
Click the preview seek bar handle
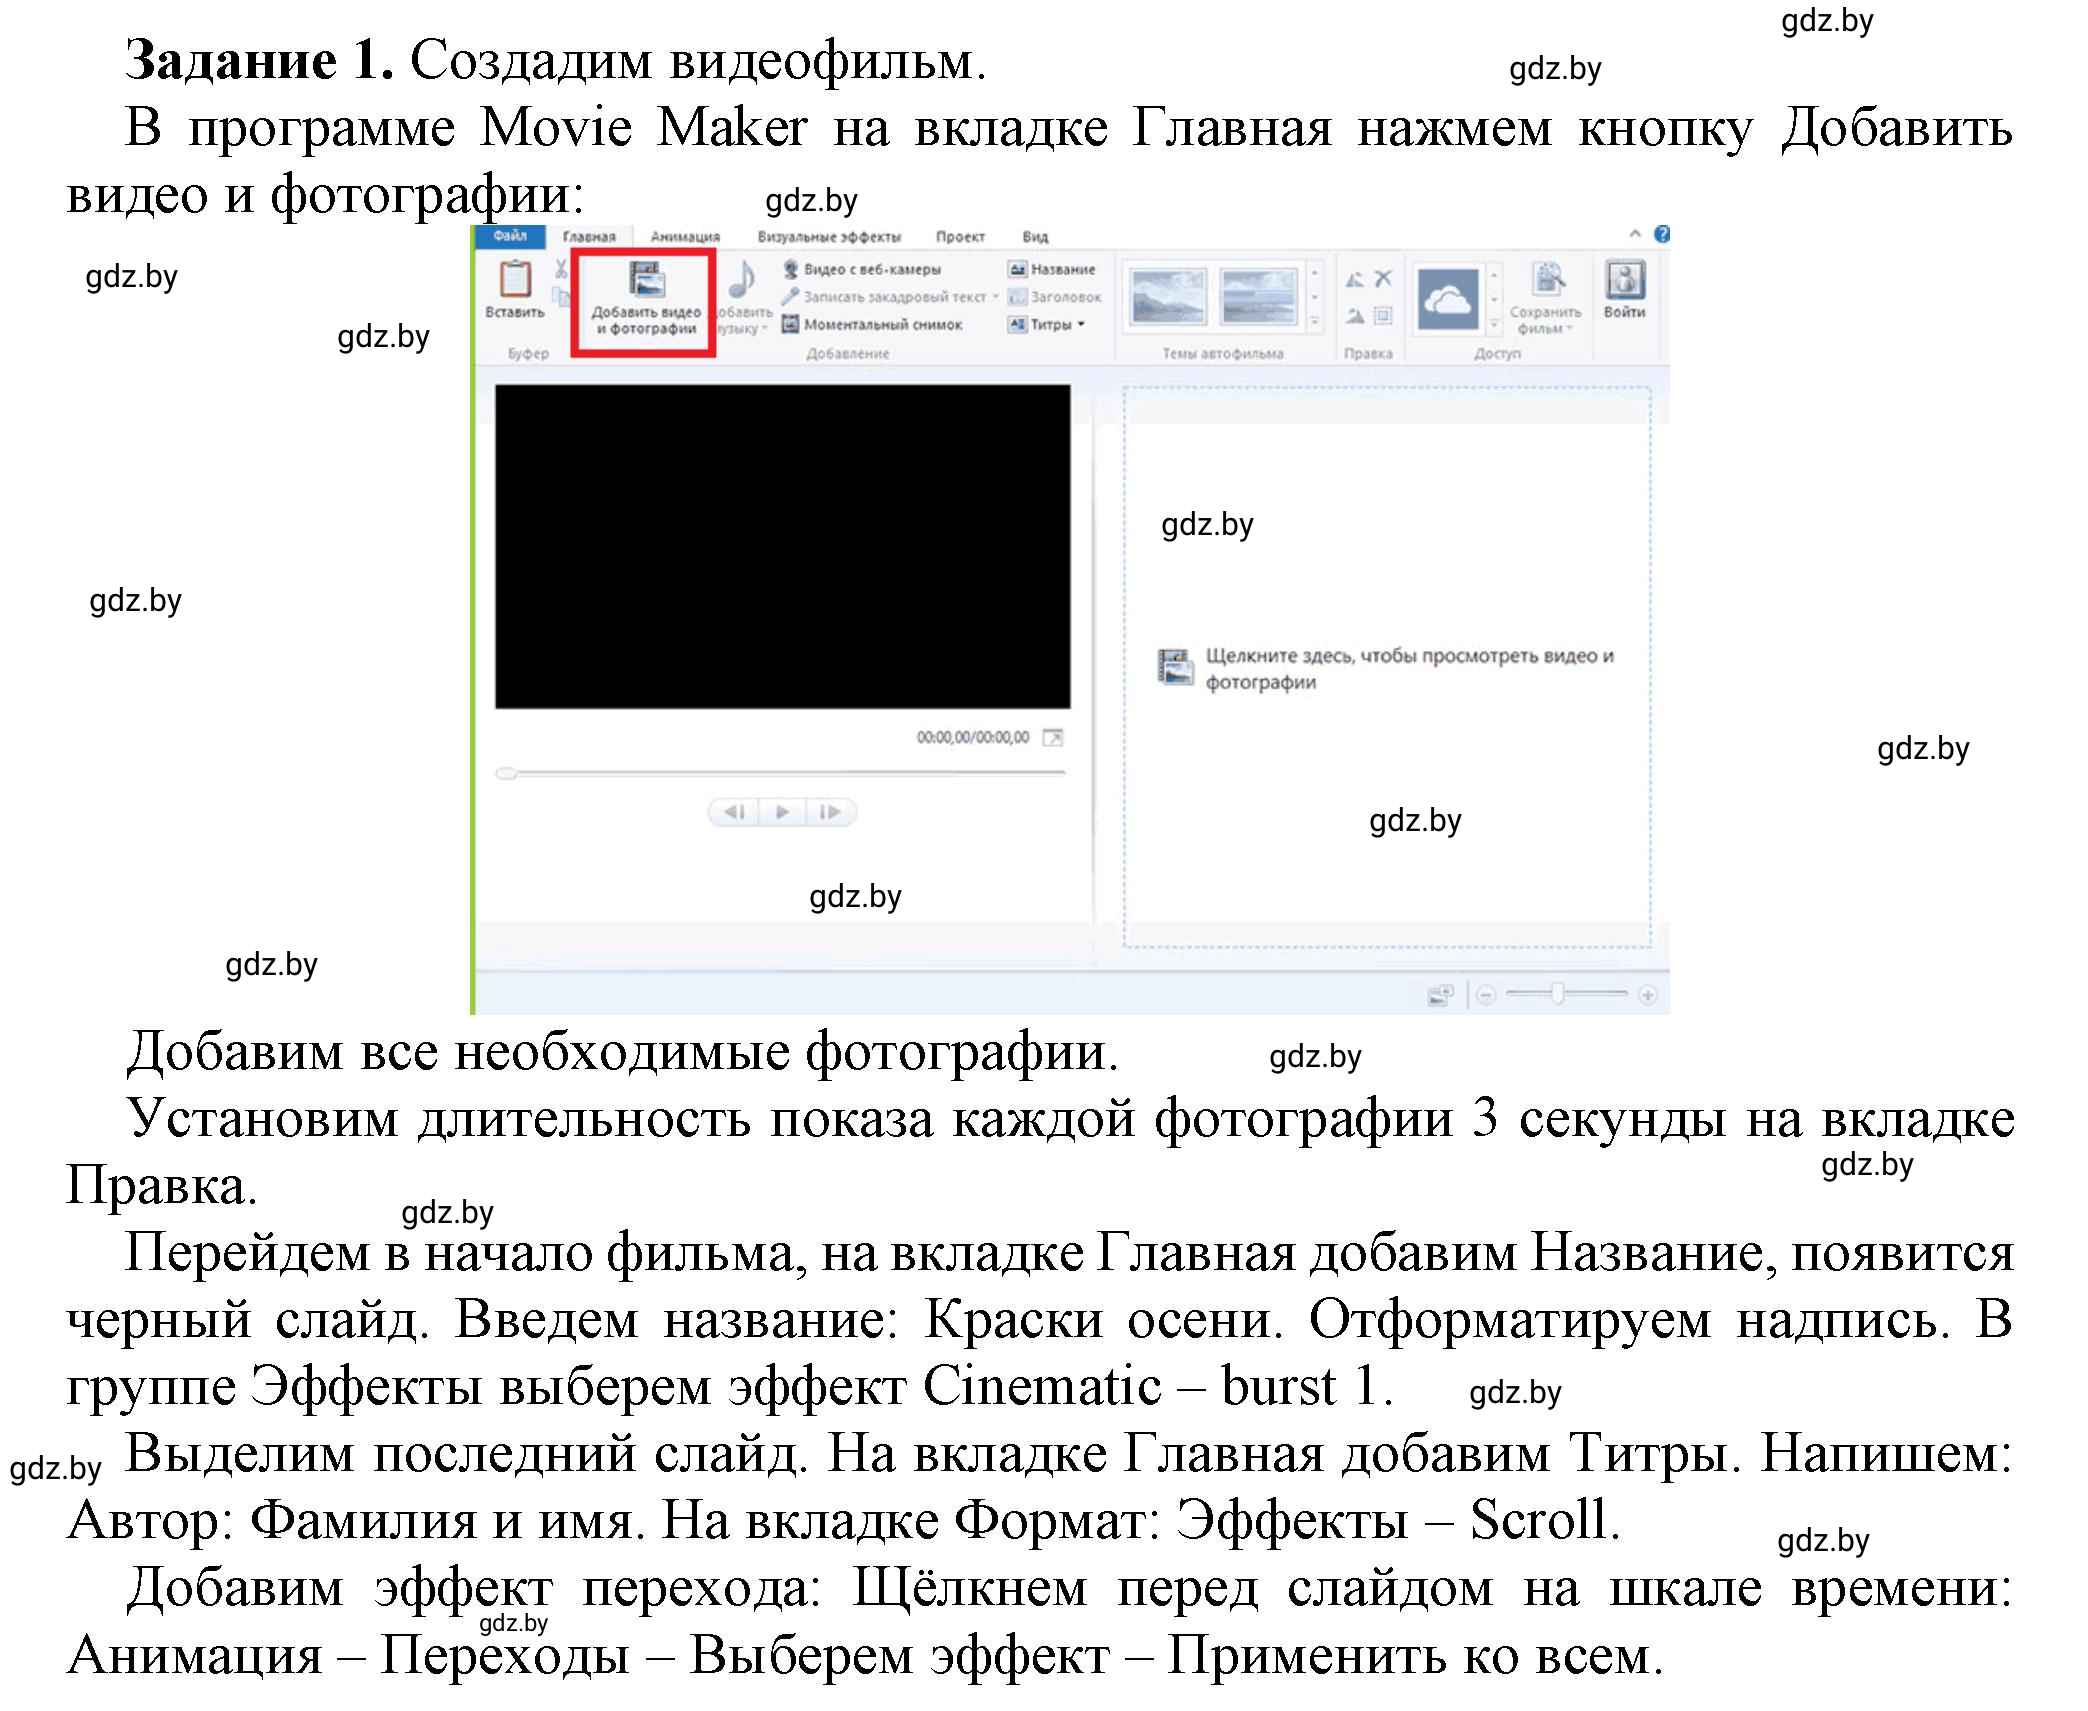click(x=506, y=773)
